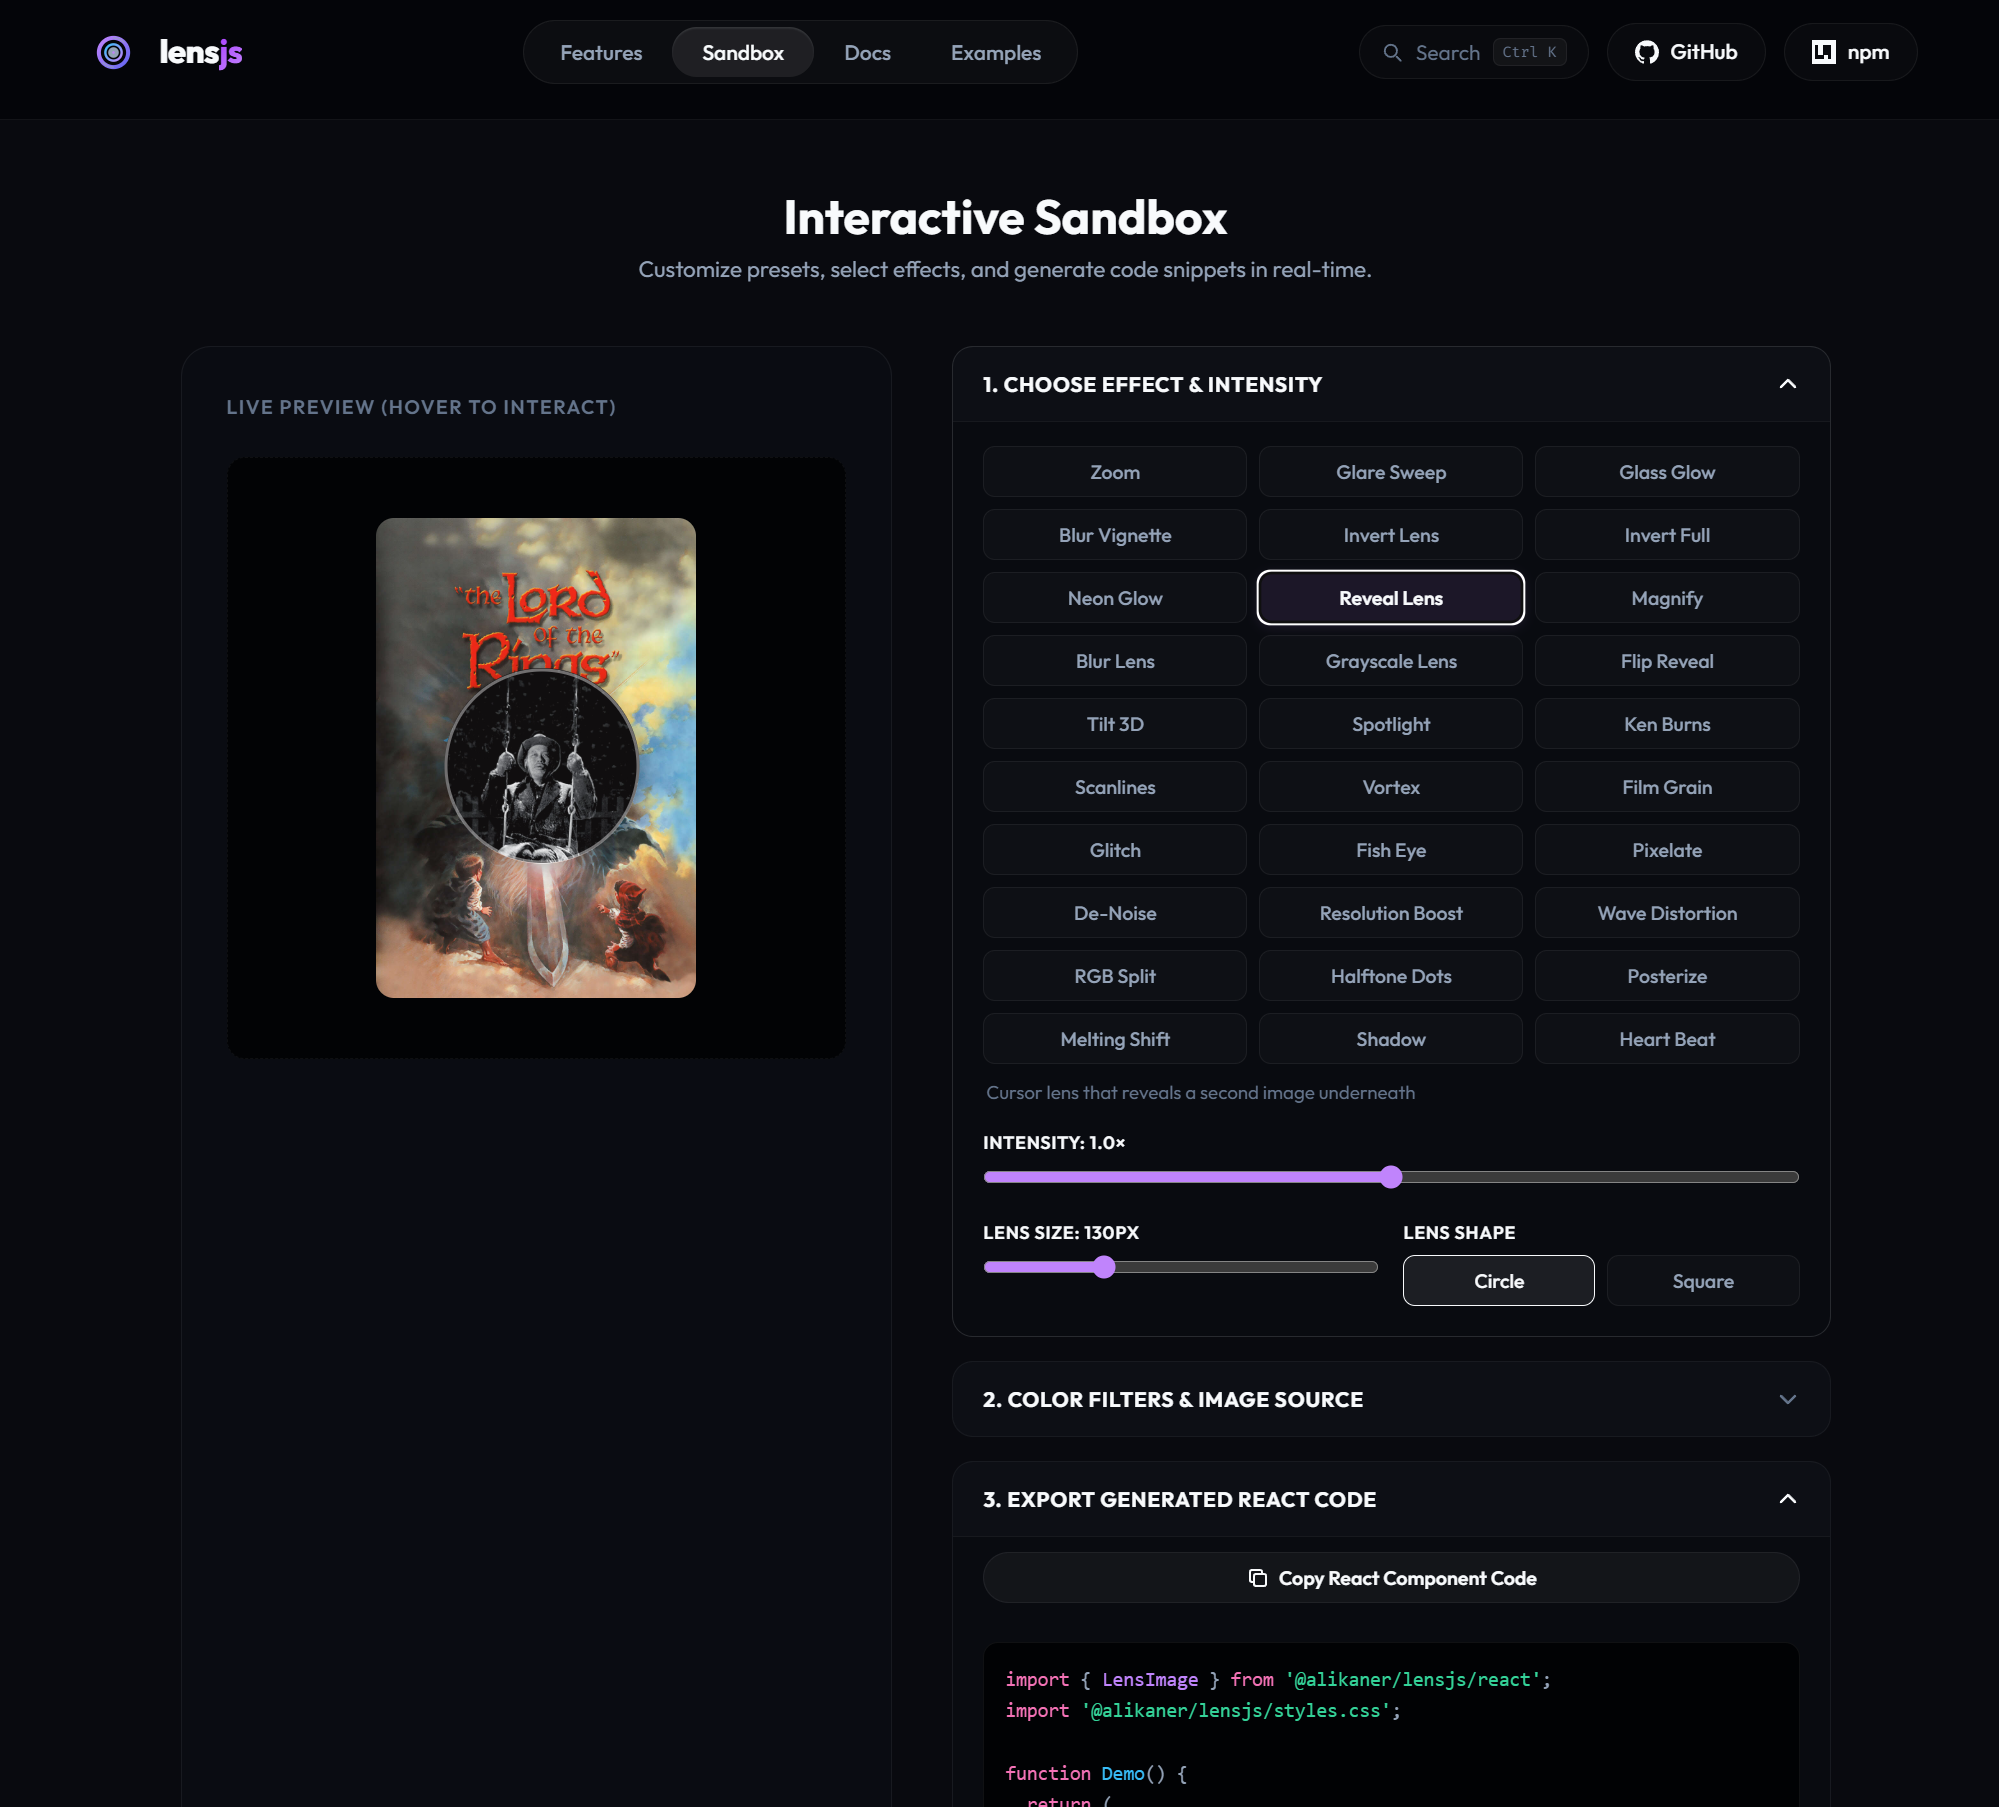
Task: Click the Lord of the Rings preview image
Action: tap(536, 758)
